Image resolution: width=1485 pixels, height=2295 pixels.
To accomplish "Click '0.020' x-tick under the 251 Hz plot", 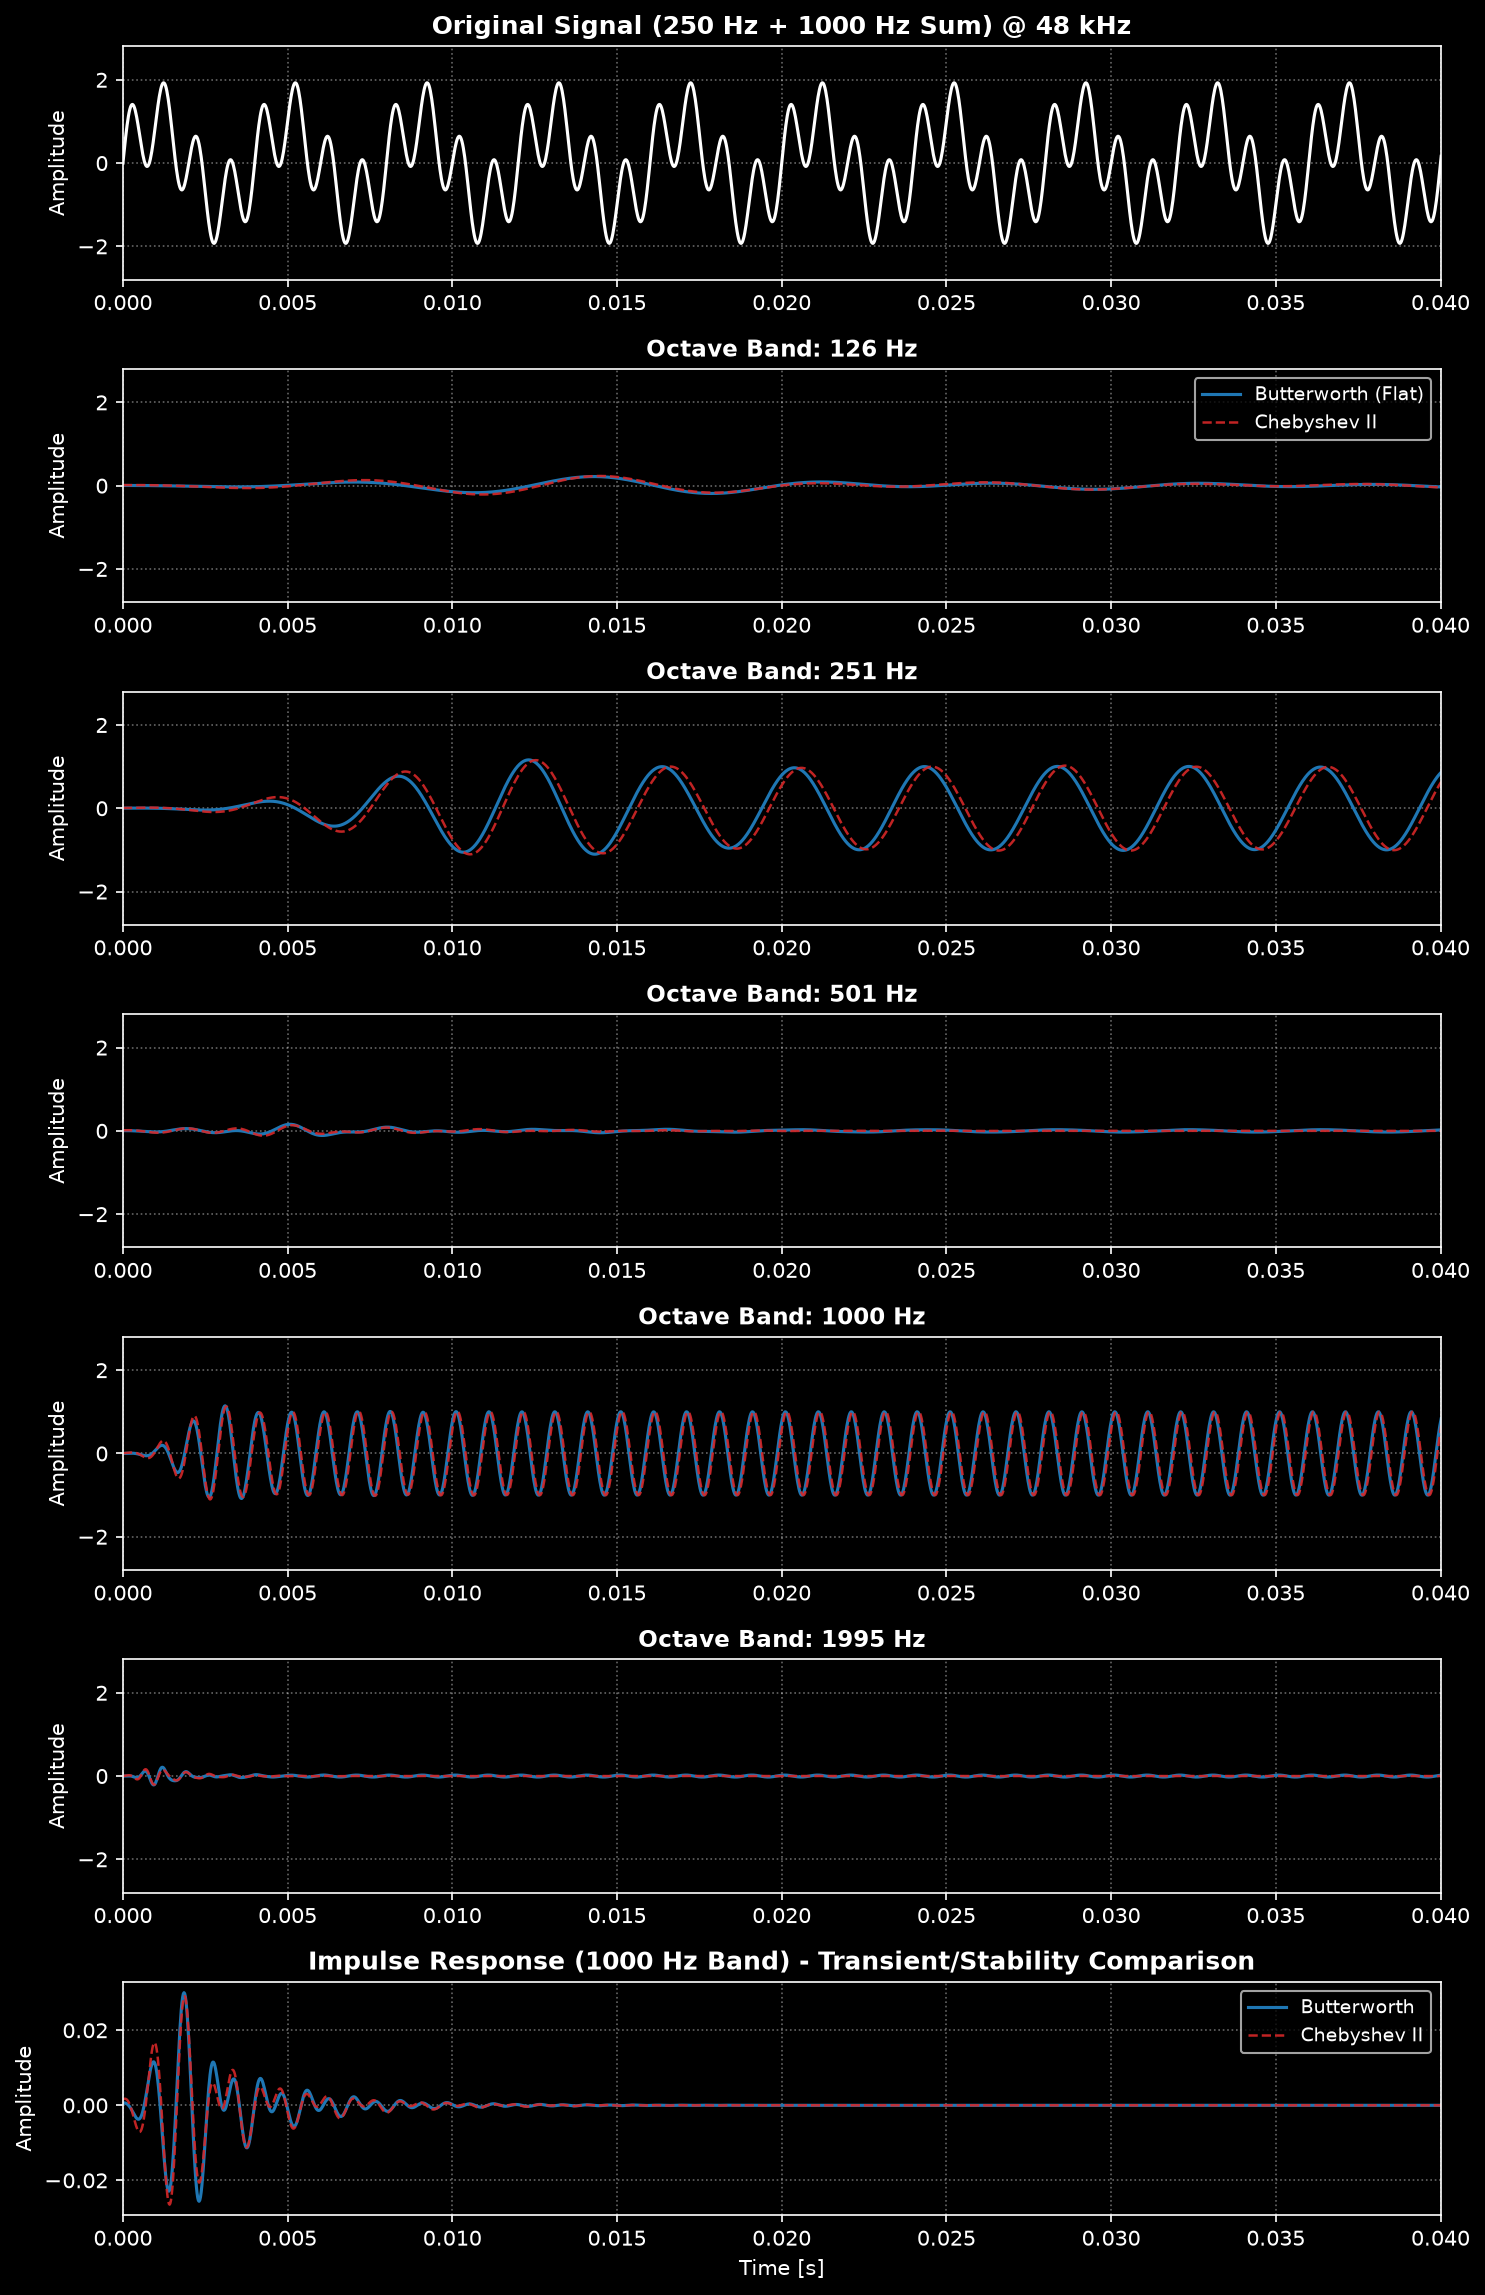I will click(781, 948).
